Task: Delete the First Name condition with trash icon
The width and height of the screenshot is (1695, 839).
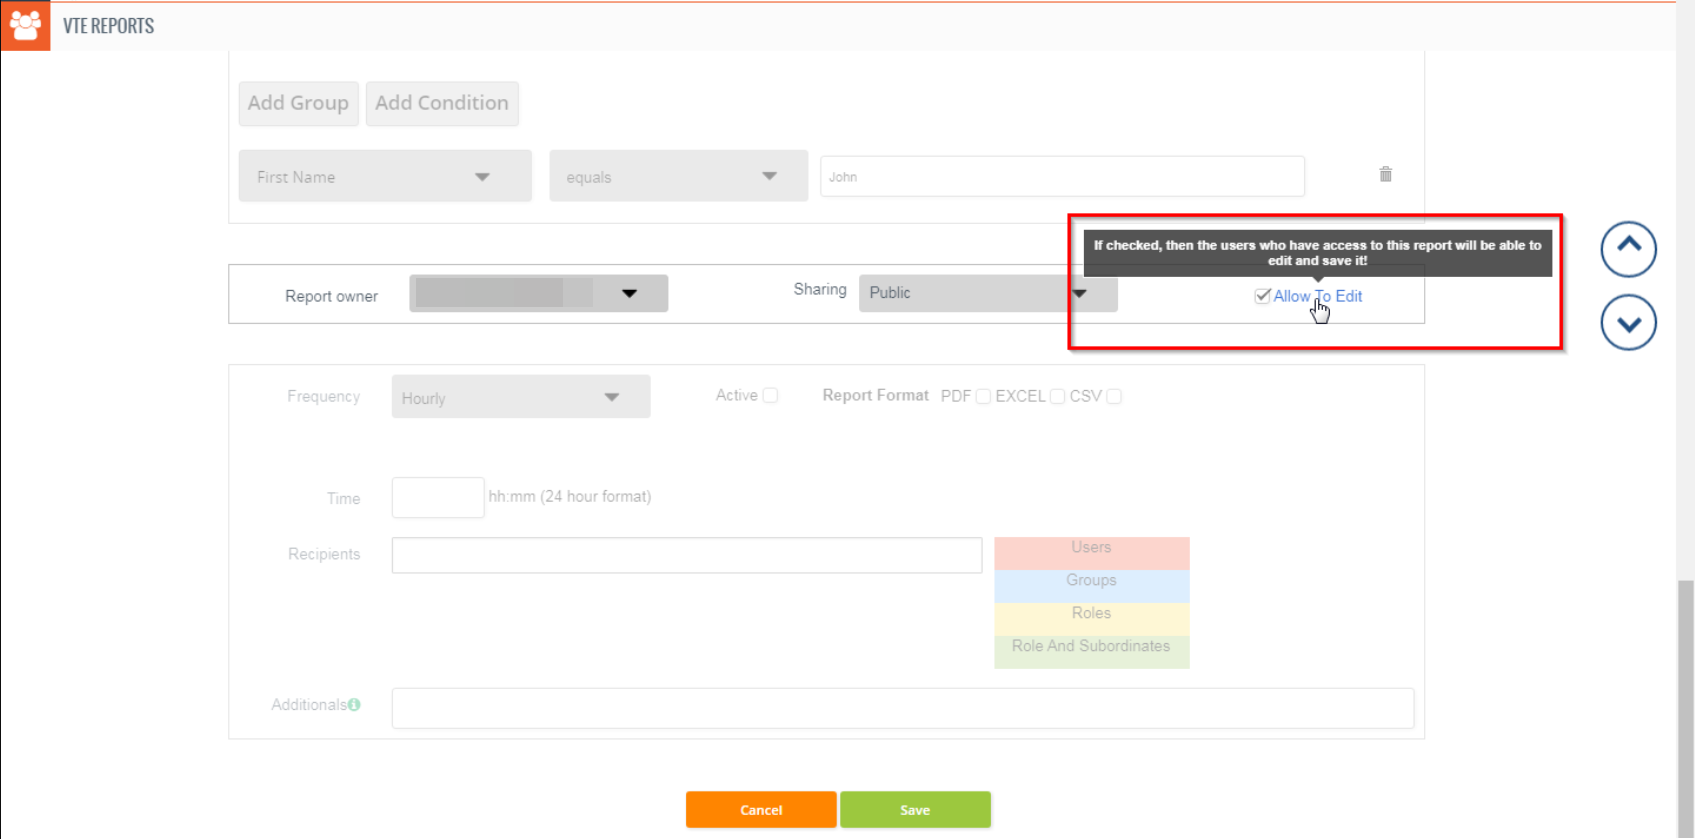Action: 1385,174
